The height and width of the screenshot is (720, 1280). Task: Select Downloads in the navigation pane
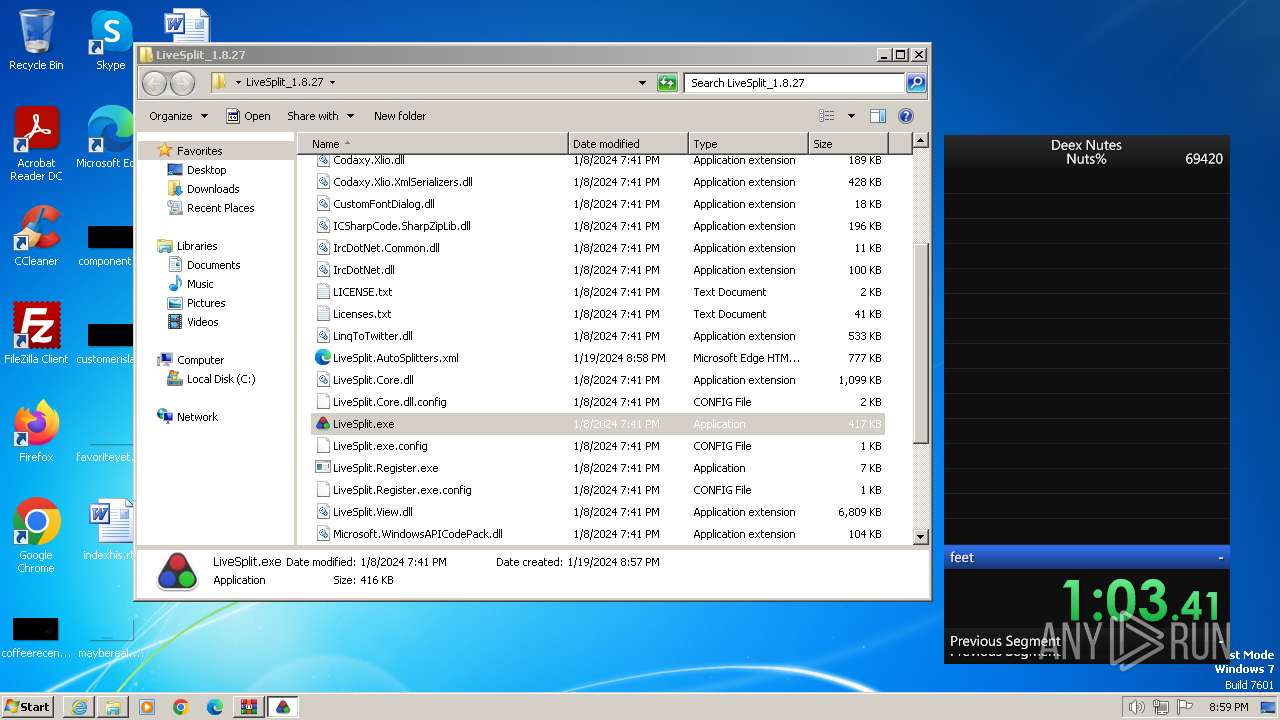[x=212, y=189]
